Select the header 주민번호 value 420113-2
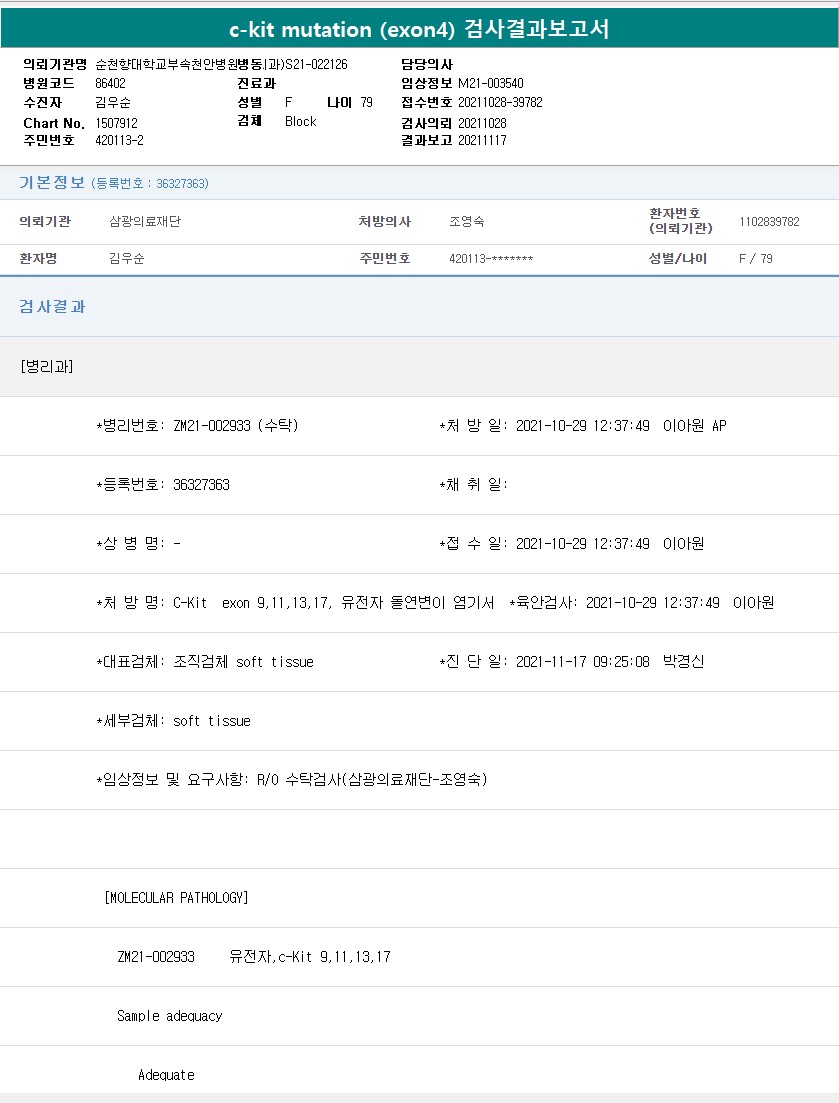 (x=120, y=140)
